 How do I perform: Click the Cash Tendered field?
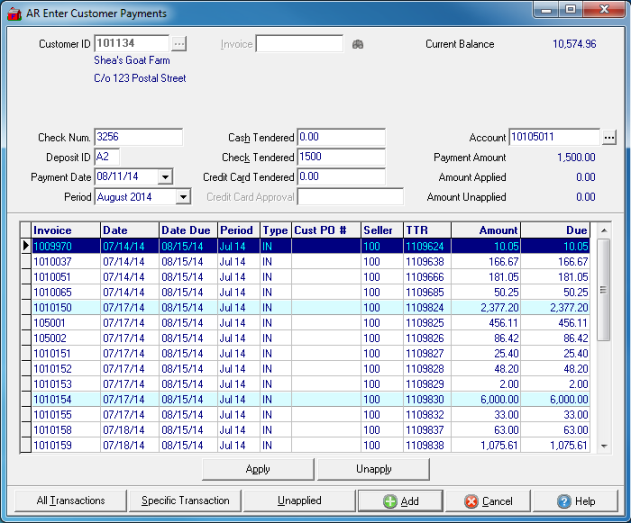click(x=340, y=137)
